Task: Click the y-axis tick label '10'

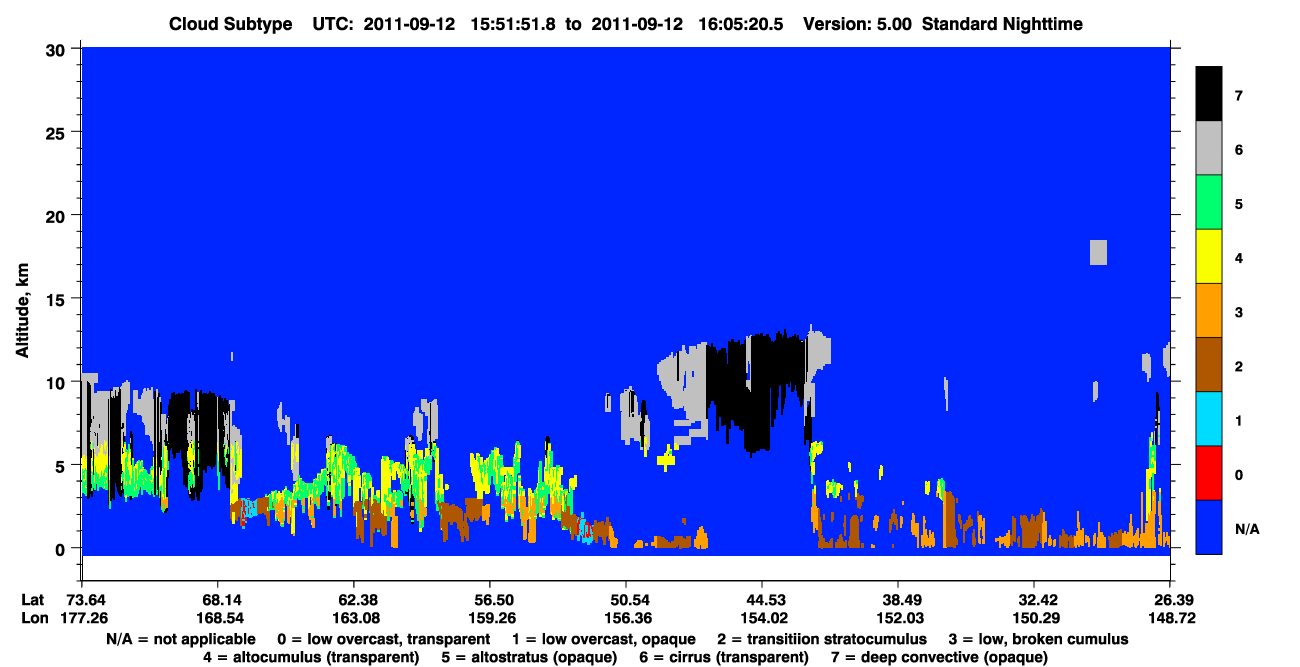Action: coord(58,382)
